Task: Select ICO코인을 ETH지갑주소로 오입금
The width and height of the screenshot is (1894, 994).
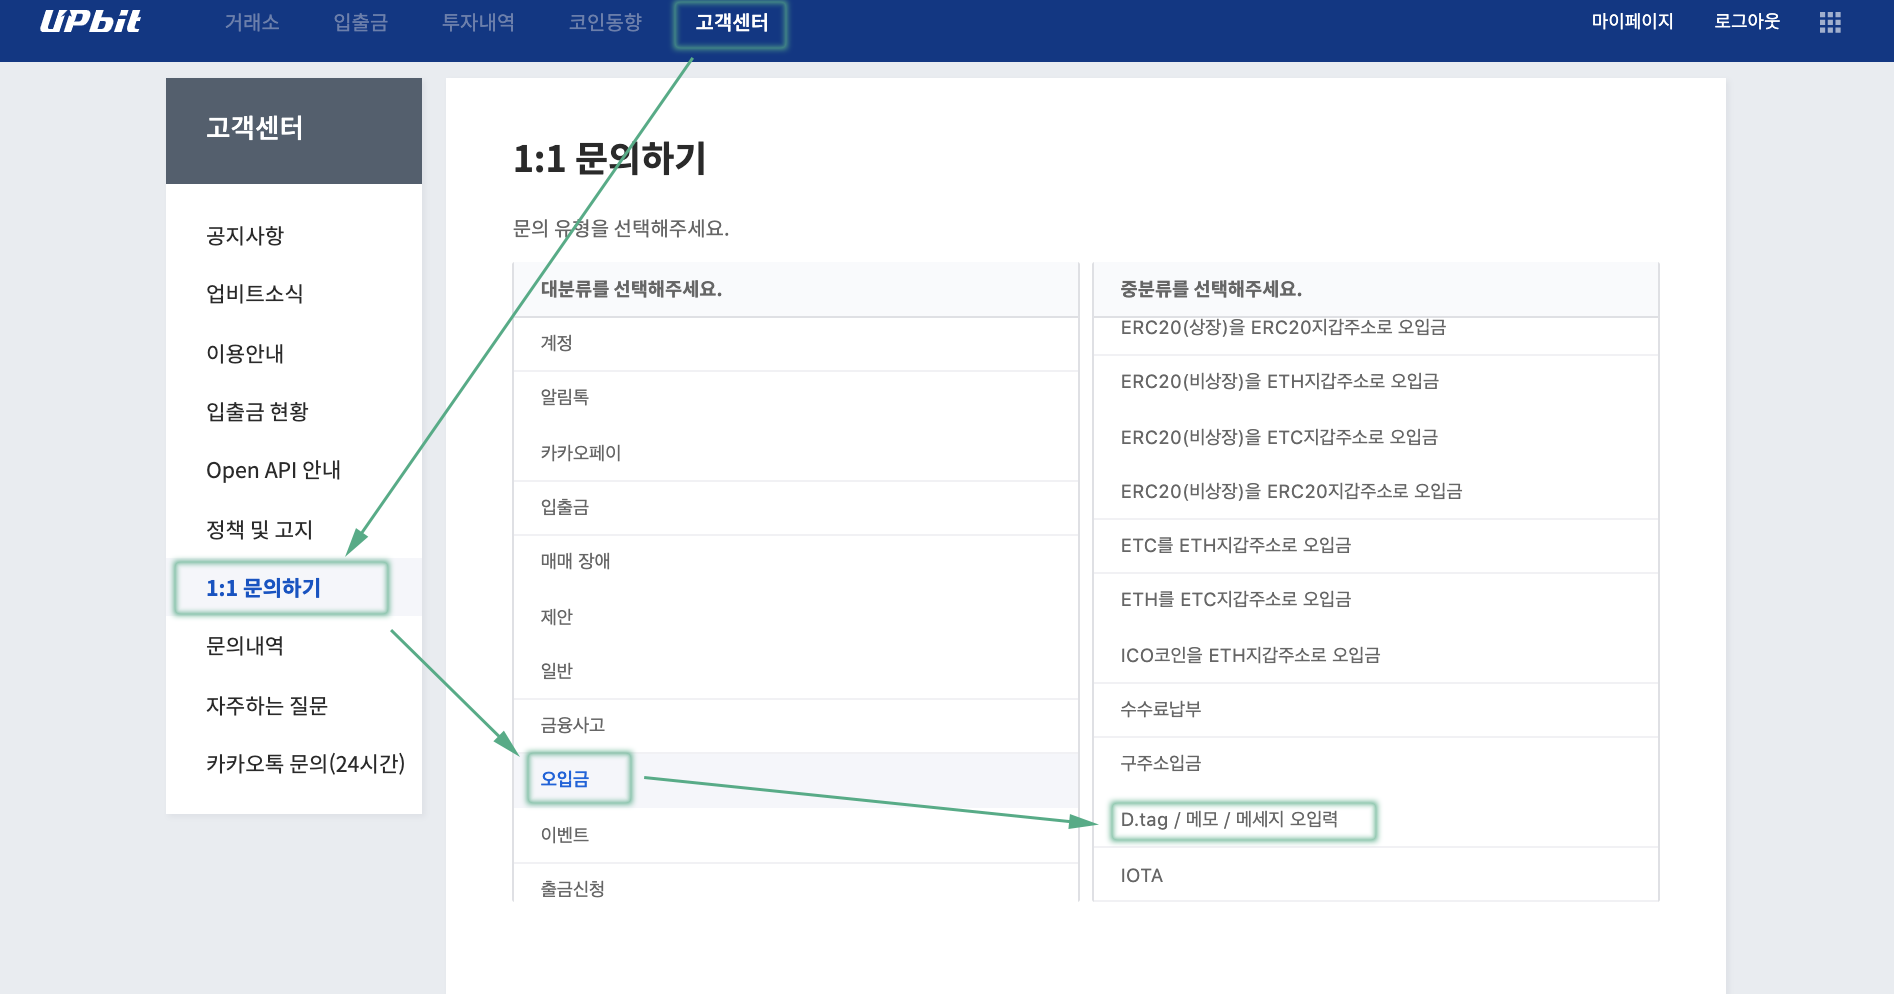Action: tap(1376, 655)
